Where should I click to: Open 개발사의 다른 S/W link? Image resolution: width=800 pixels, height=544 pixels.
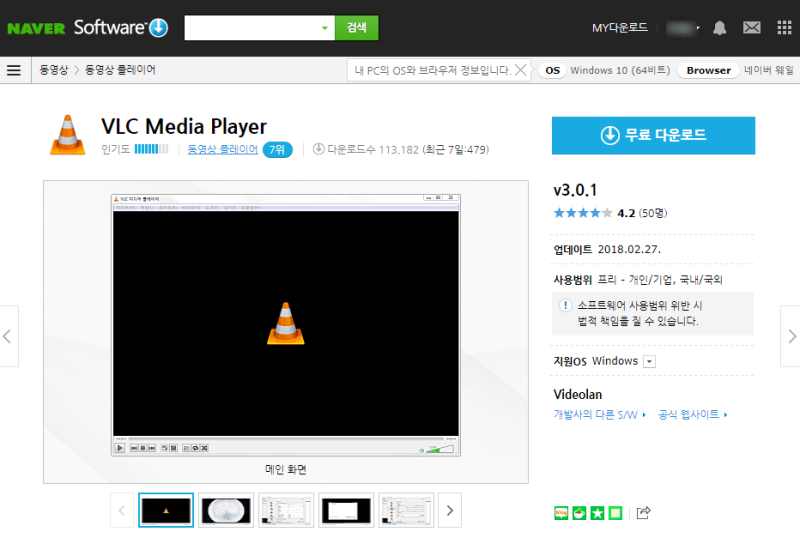(x=600, y=414)
